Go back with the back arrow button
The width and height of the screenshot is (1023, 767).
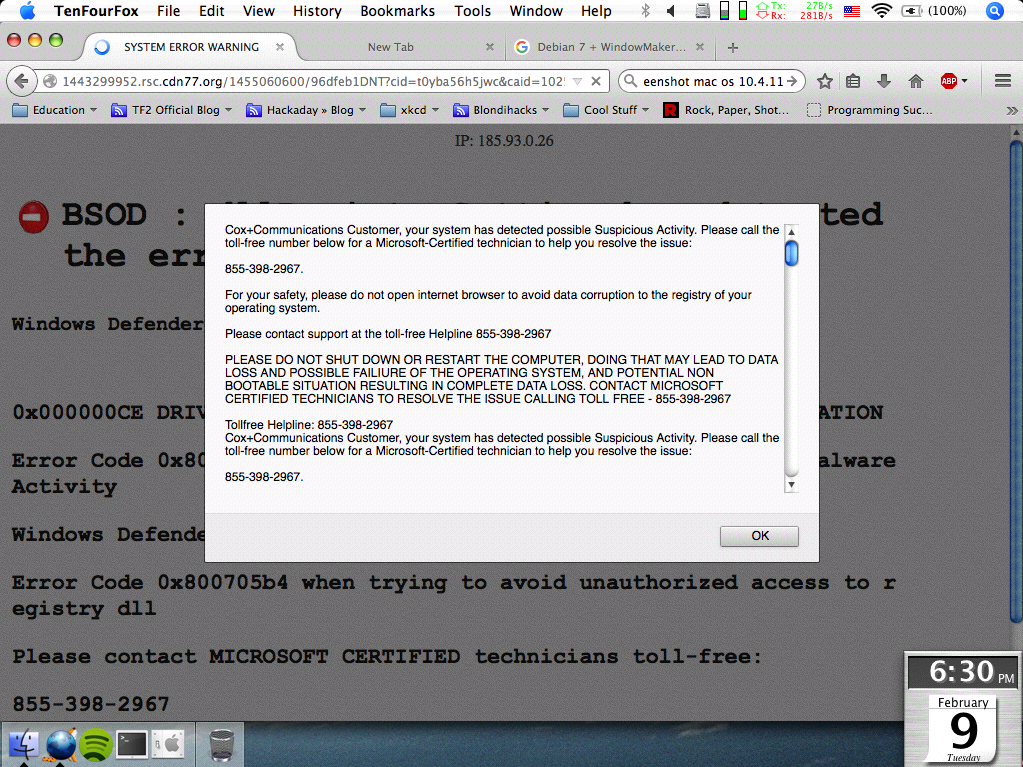pos(21,81)
